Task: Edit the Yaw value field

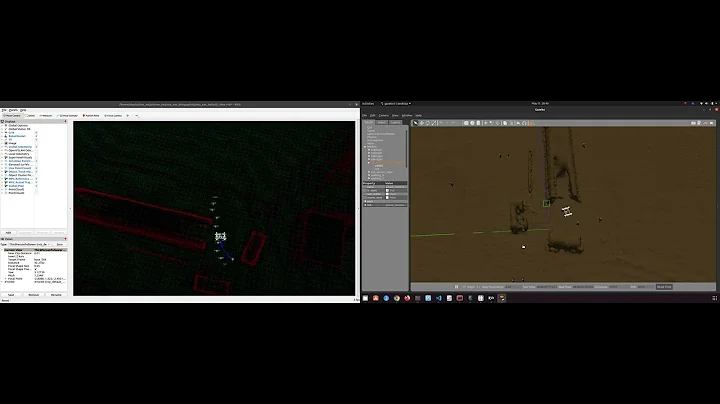Action: tap(50, 272)
